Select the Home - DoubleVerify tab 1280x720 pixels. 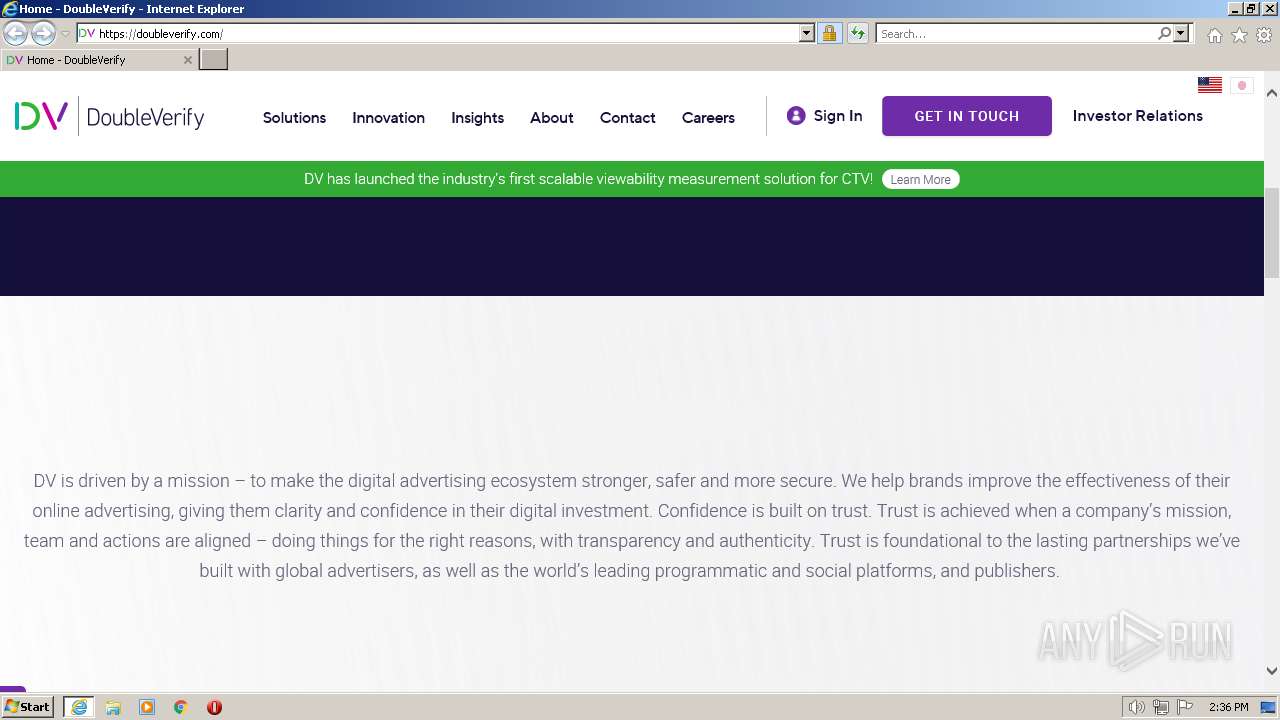click(99, 60)
